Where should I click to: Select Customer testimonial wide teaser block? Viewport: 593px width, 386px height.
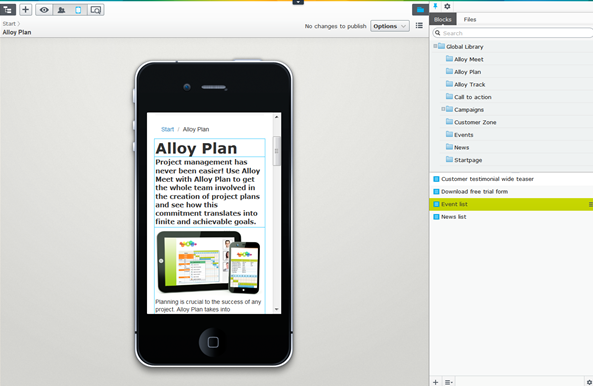click(511, 179)
